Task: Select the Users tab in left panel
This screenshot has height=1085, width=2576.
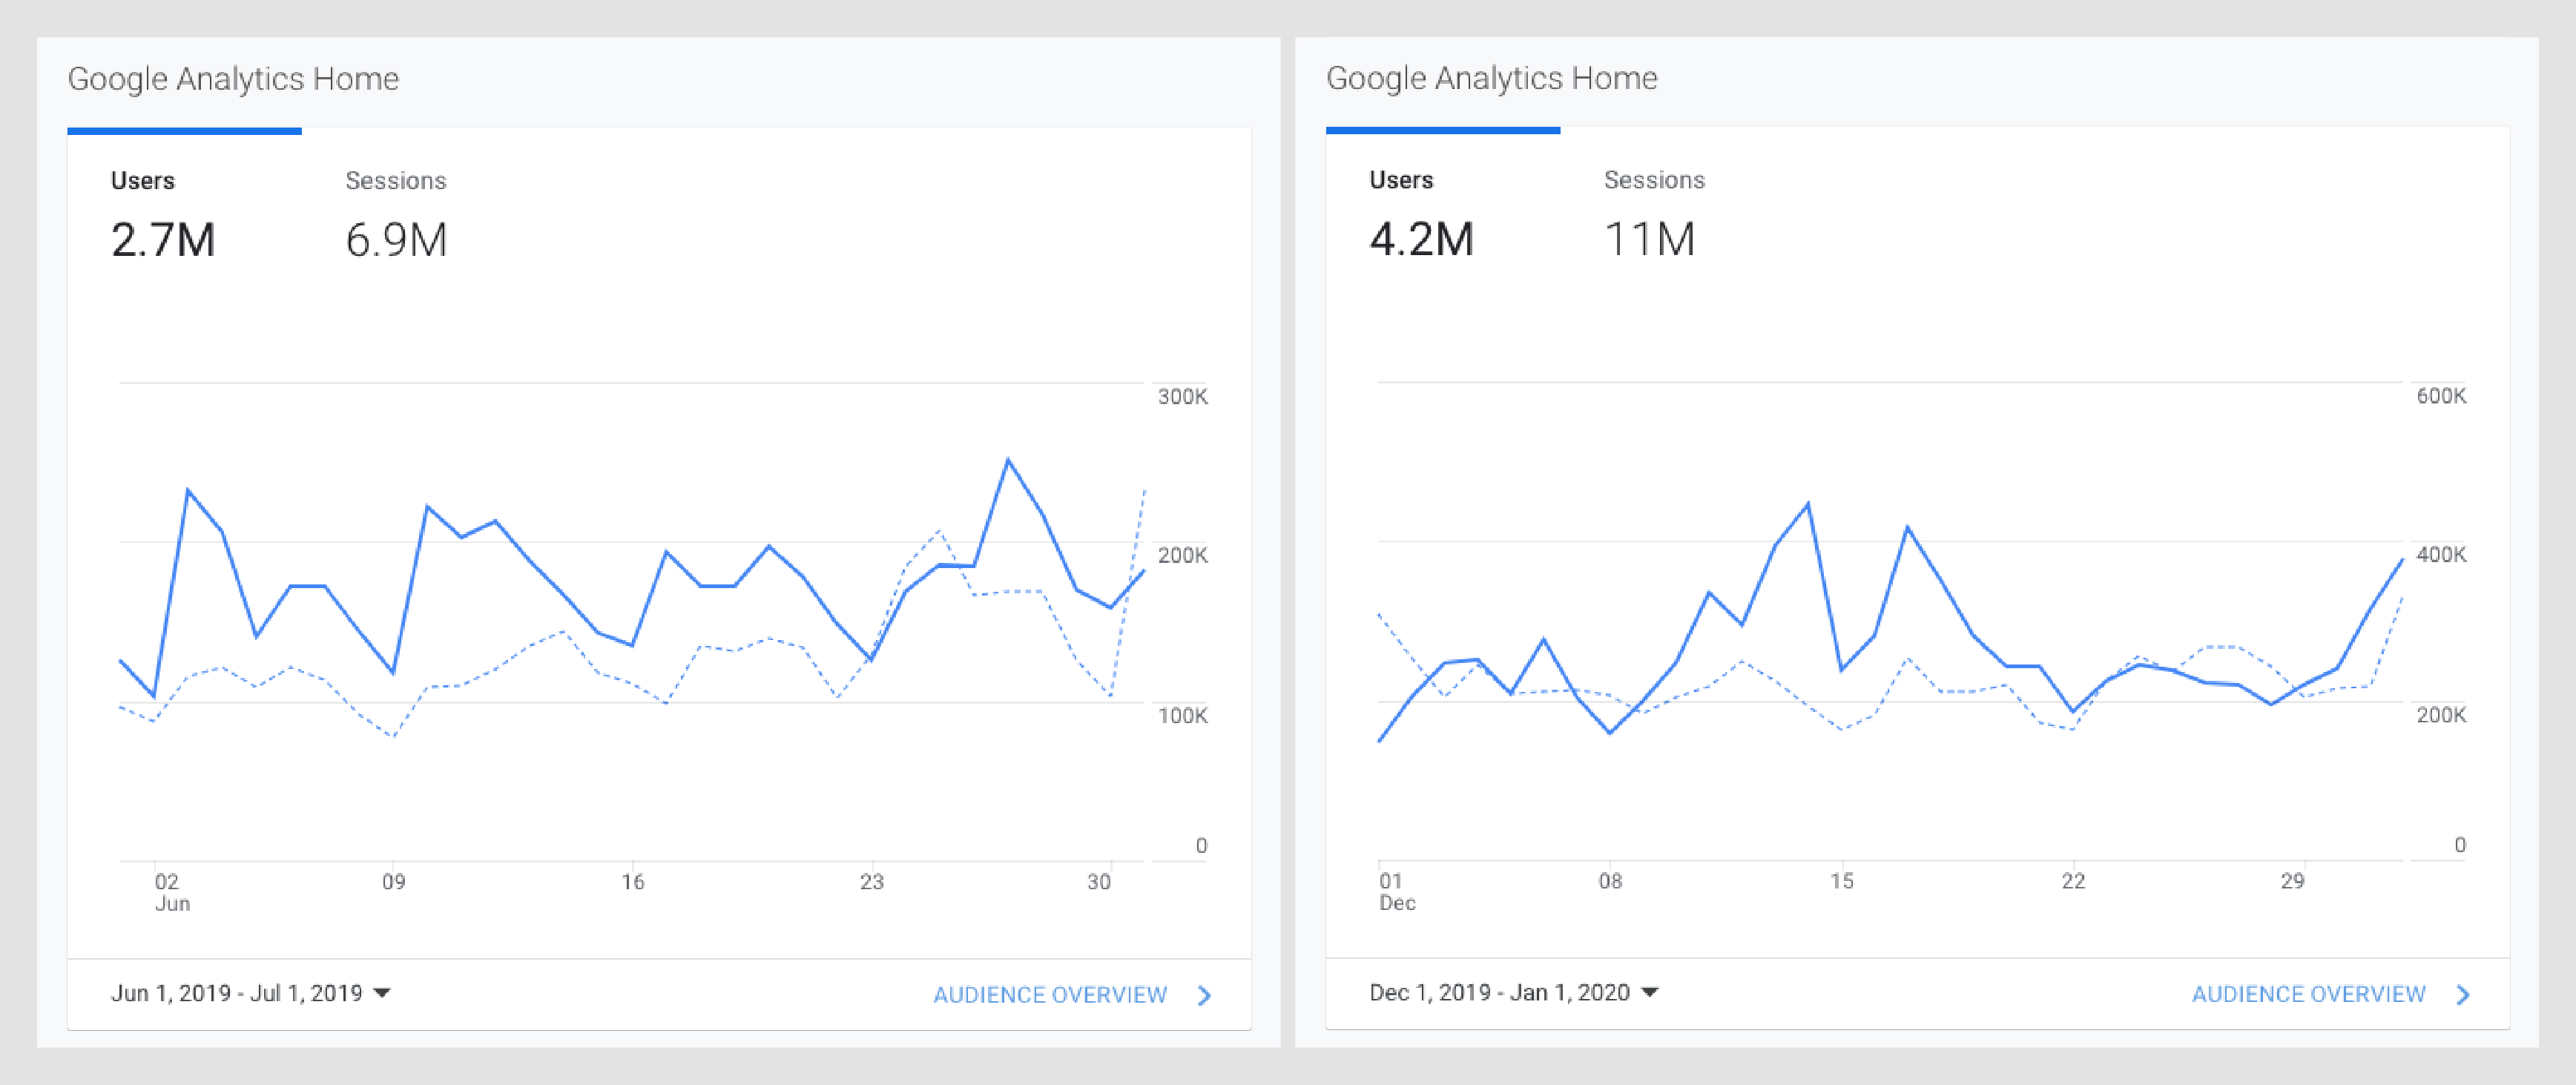Action: (143, 181)
